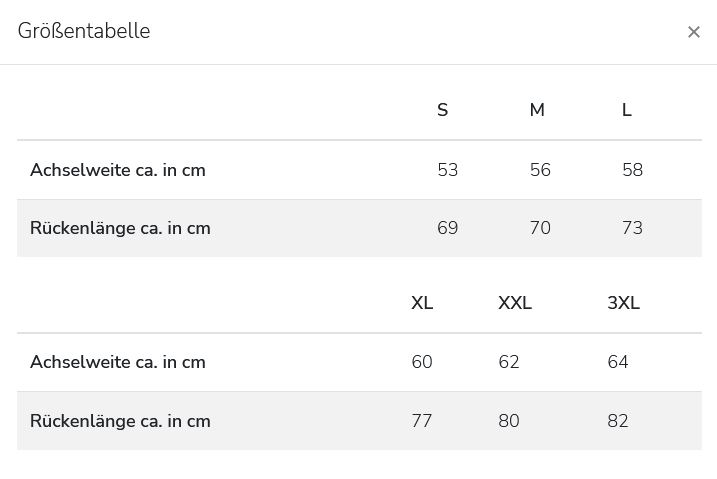This screenshot has width=717, height=479.
Task: Click Rückenlänge value 77 for size XL
Action: click(422, 421)
